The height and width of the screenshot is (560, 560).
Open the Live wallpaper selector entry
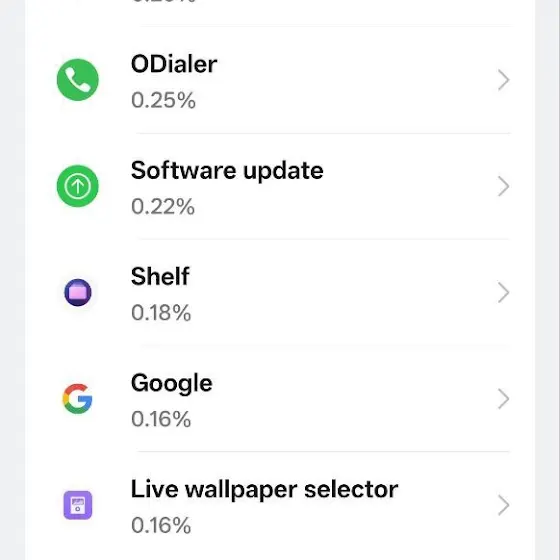coord(280,505)
